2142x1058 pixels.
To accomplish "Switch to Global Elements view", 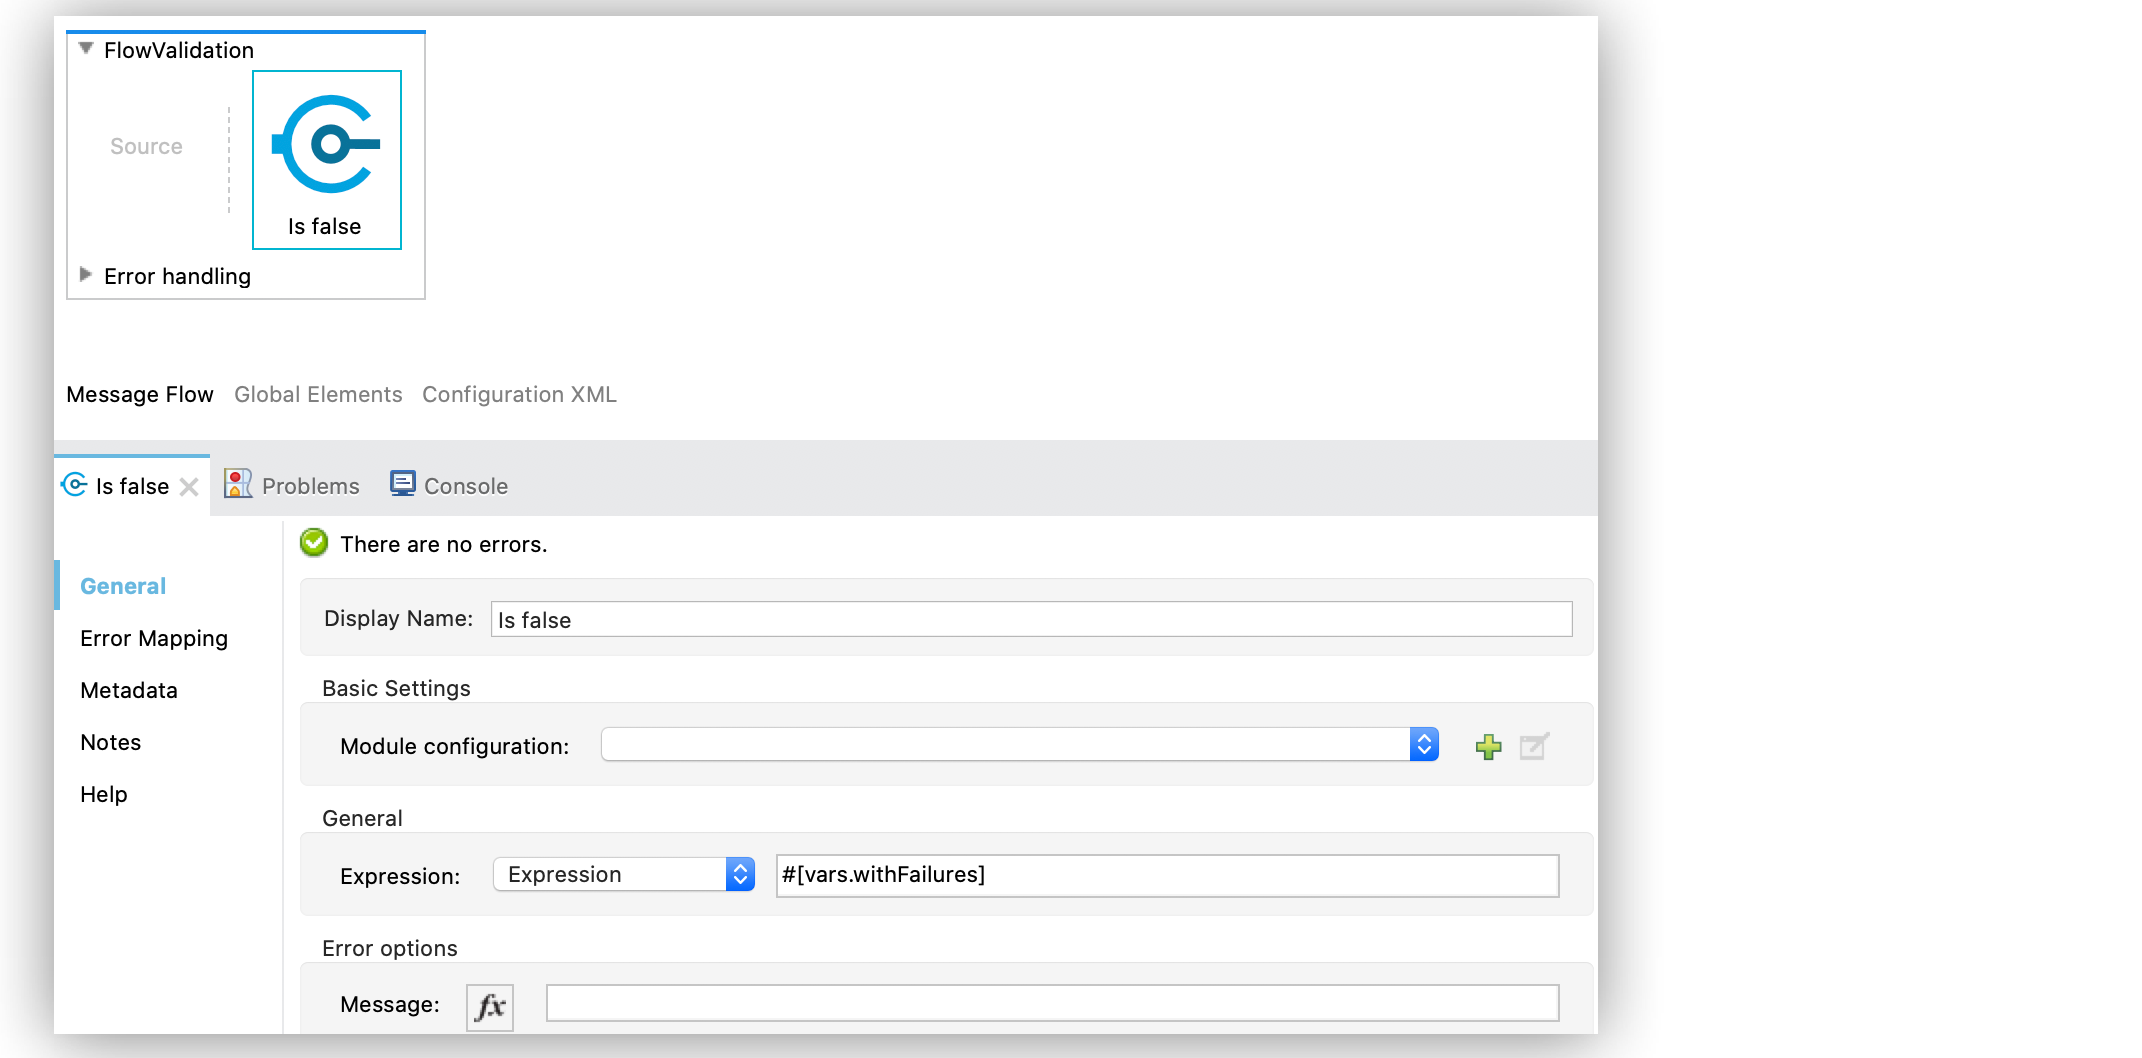I will (318, 395).
